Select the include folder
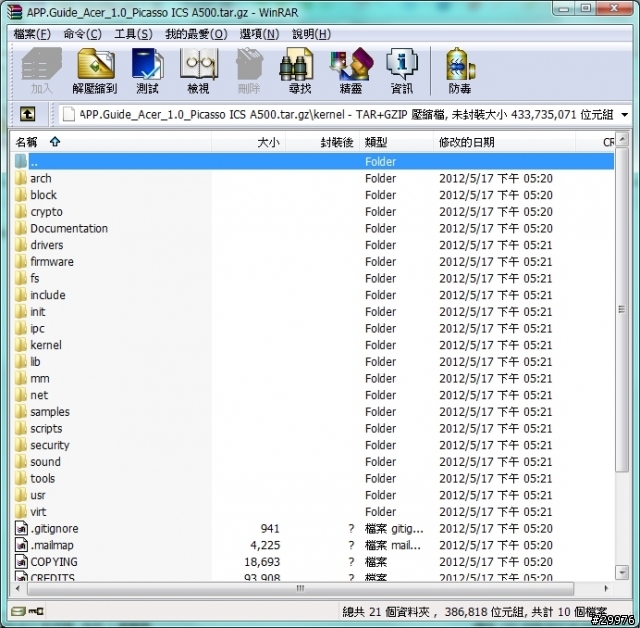 click(48, 295)
